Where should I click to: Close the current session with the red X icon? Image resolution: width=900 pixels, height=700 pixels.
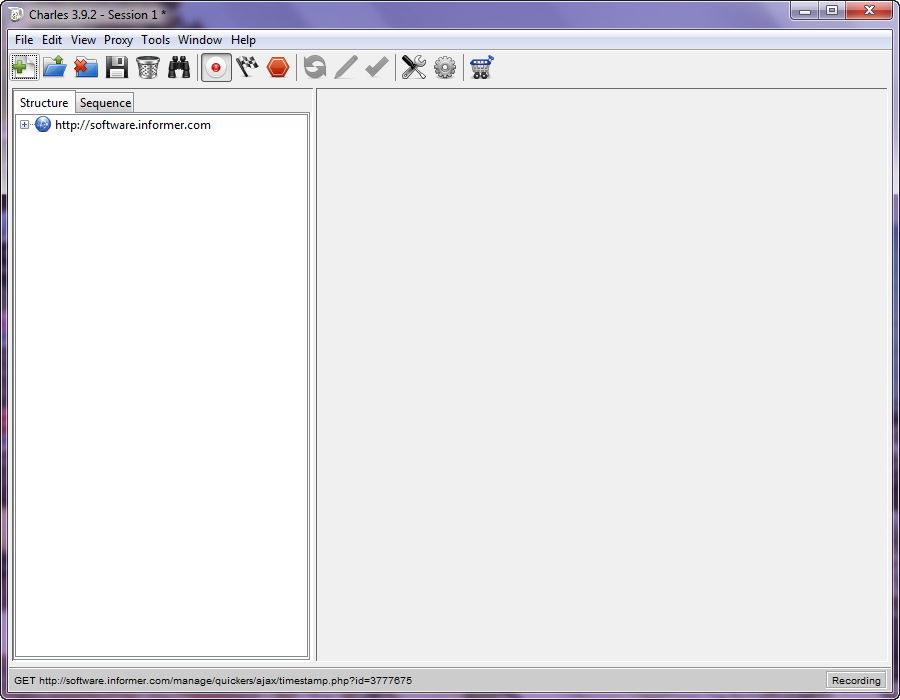[x=86, y=67]
